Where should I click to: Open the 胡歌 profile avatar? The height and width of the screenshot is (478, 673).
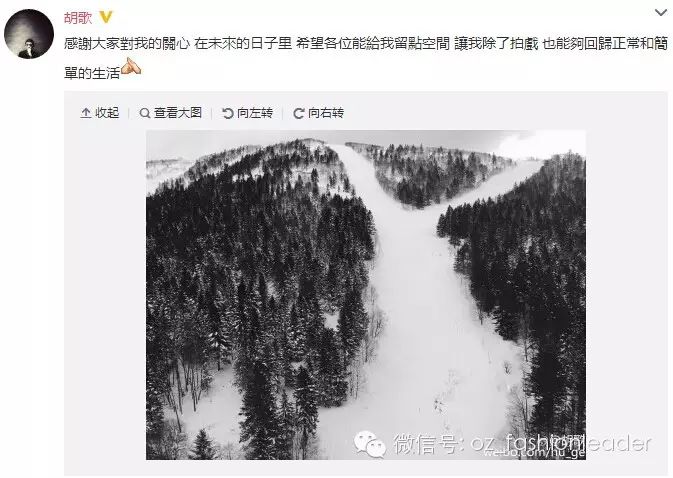pos(29,34)
